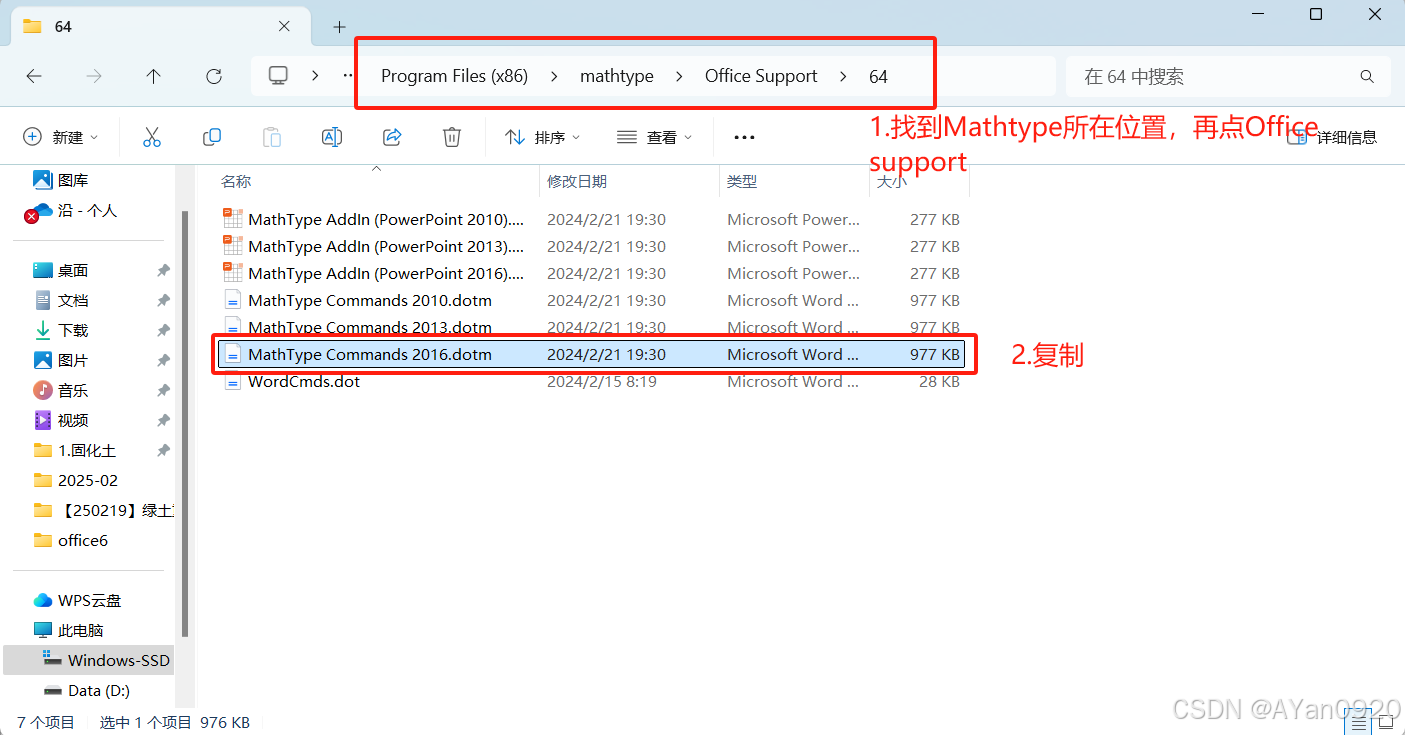Screen dimensions: 1405x735
Task: Click the navigation pane scrollbar
Action: click(184, 423)
